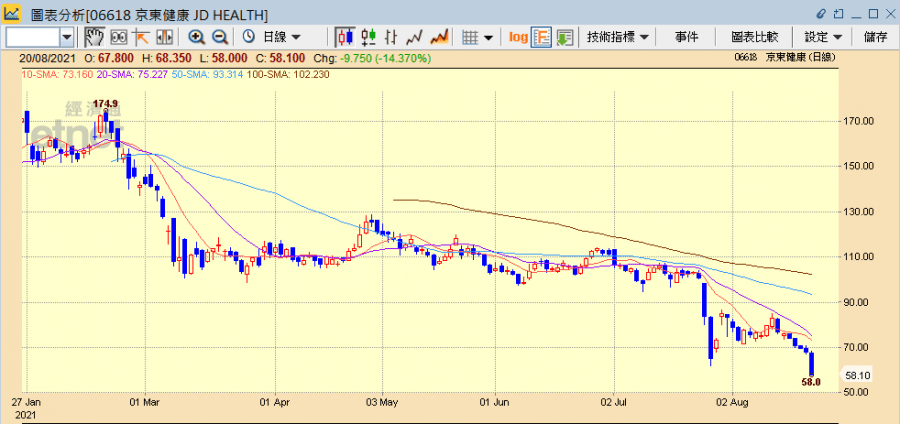900x424 pixels.
Task: Open the 設定 settings menu
Action: [823, 37]
